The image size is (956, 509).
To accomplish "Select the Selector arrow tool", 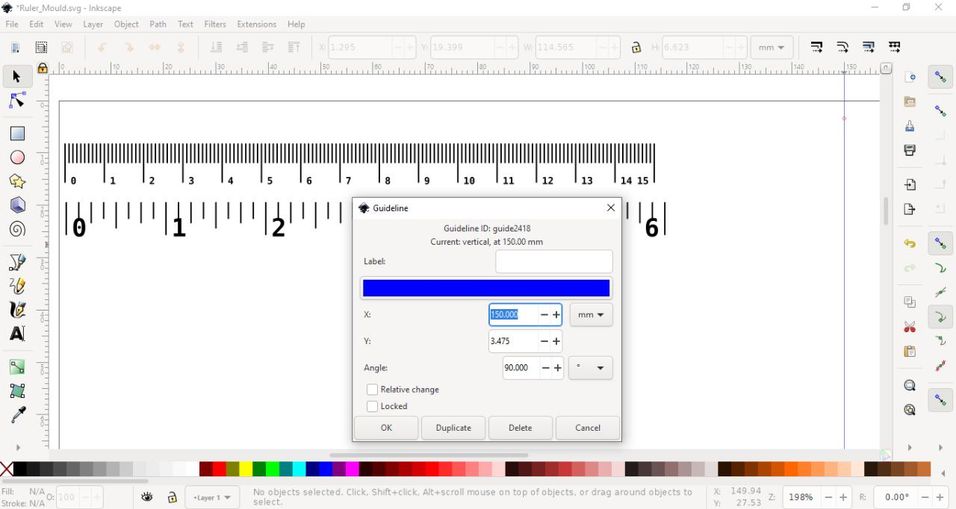I will tap(16, 76).
